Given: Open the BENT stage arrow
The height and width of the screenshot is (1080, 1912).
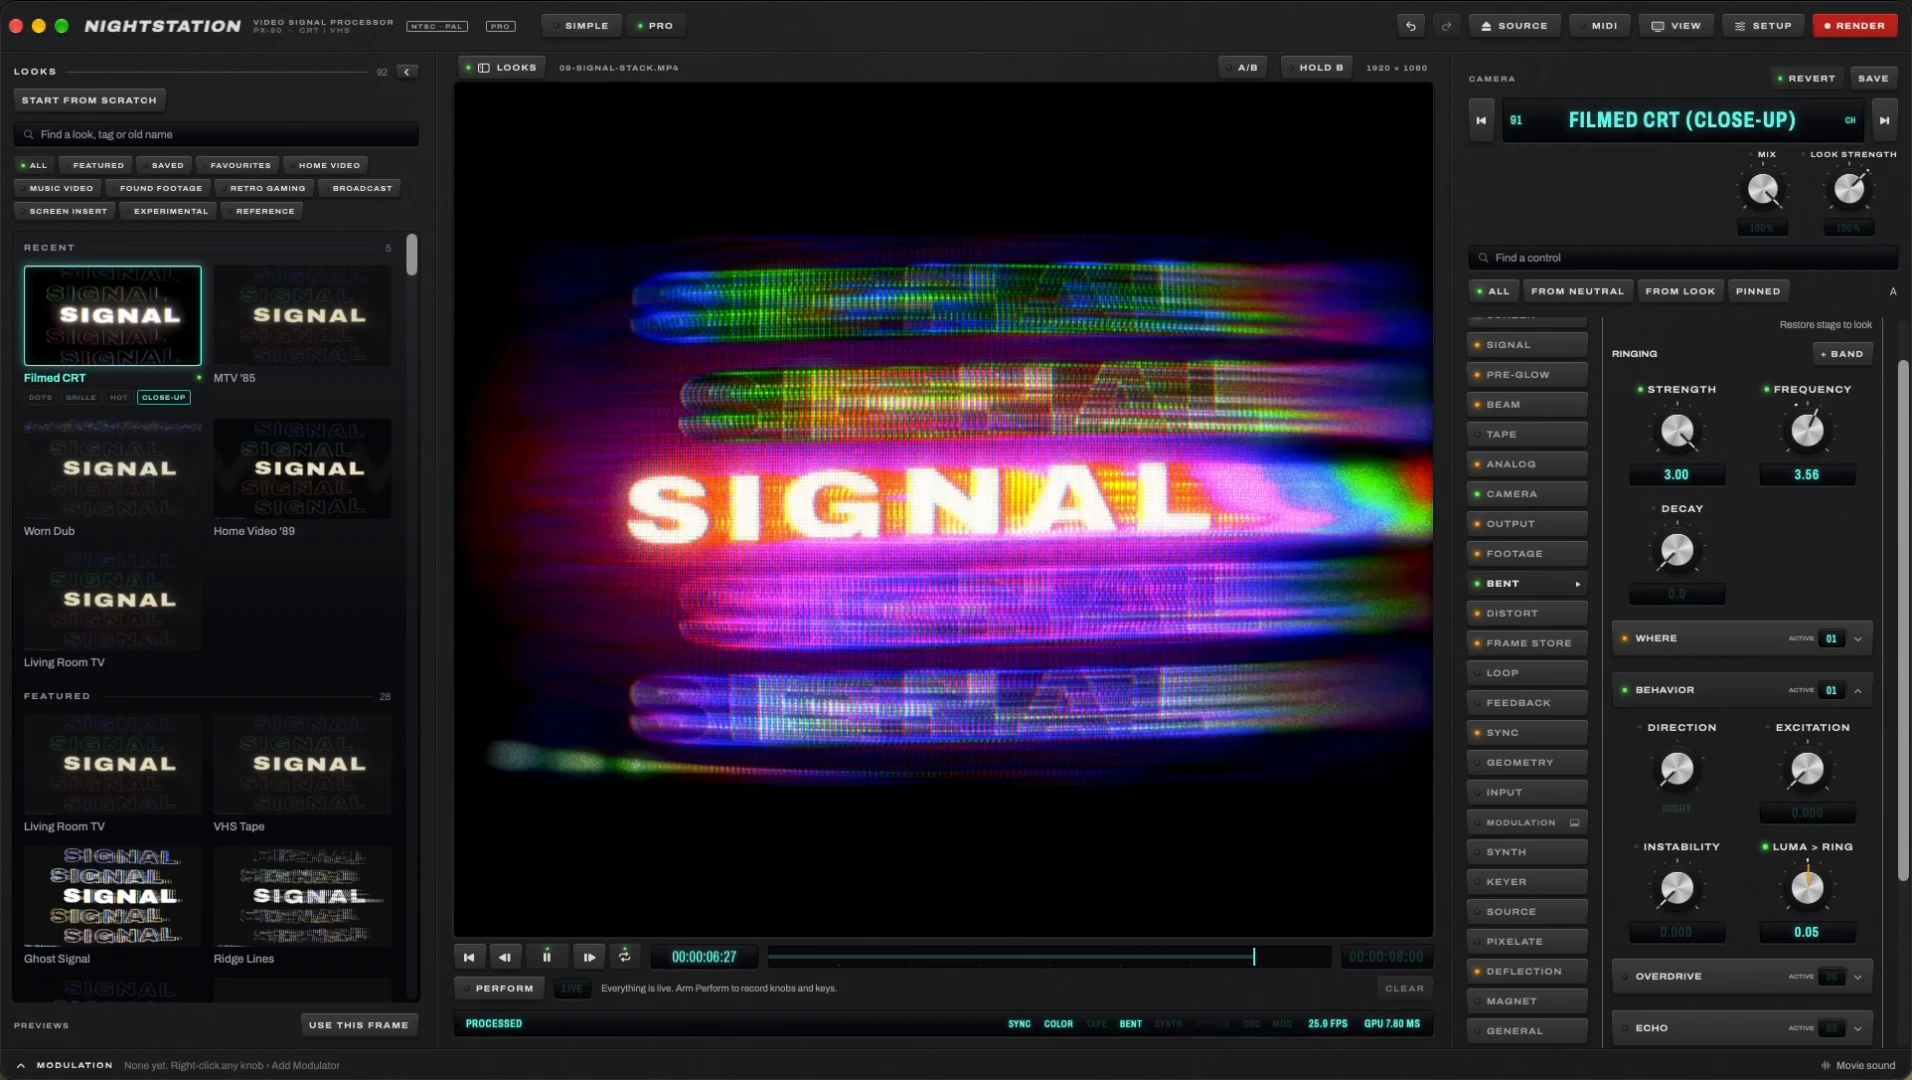Looking at the screenshot, I should (1578, 584).
